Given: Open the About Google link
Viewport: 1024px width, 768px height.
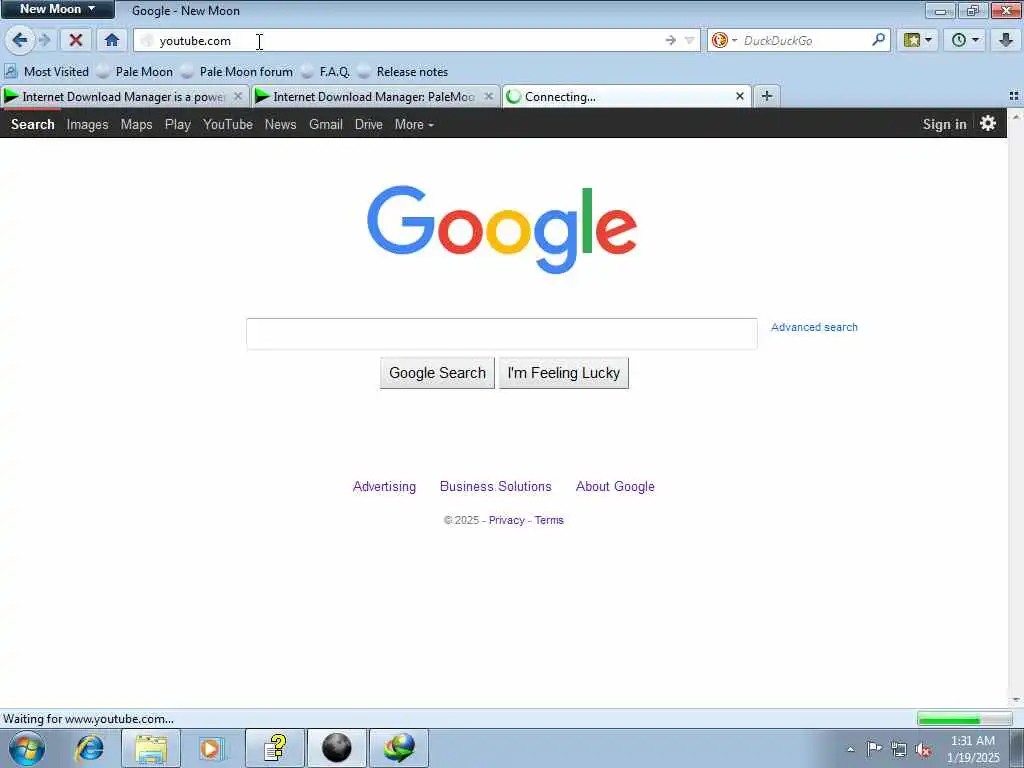Looking at the screenshot, I should [x=615, y=487].
